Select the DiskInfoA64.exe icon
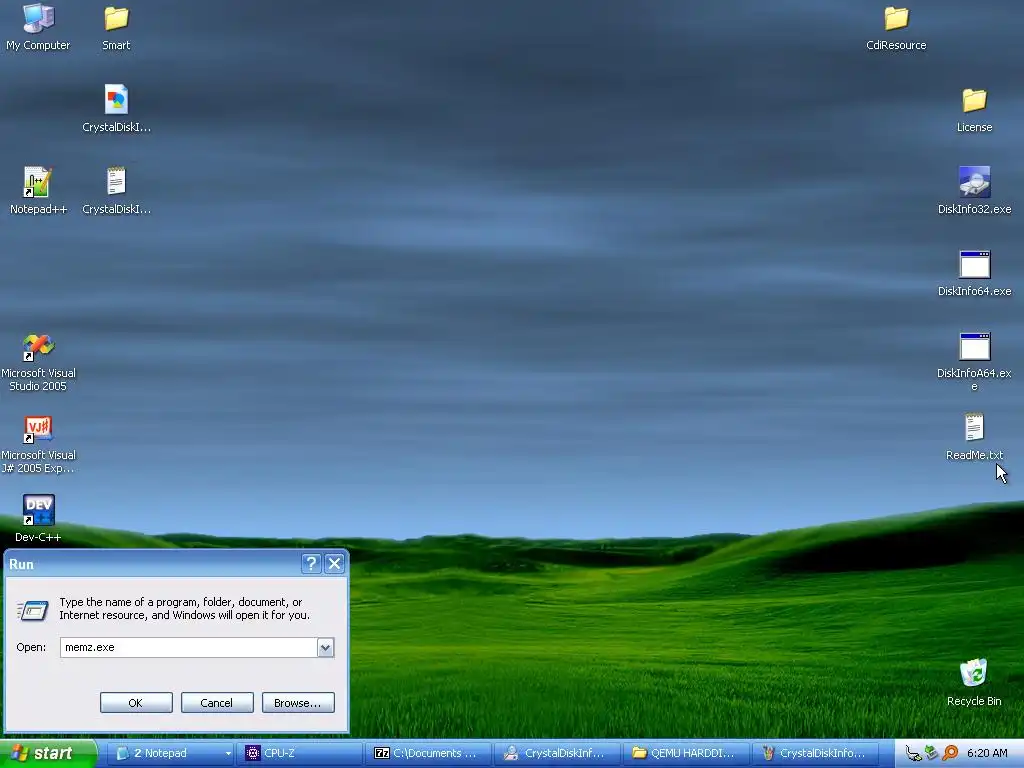This screenshot has width=1024, height=768. tap(974, 361)
